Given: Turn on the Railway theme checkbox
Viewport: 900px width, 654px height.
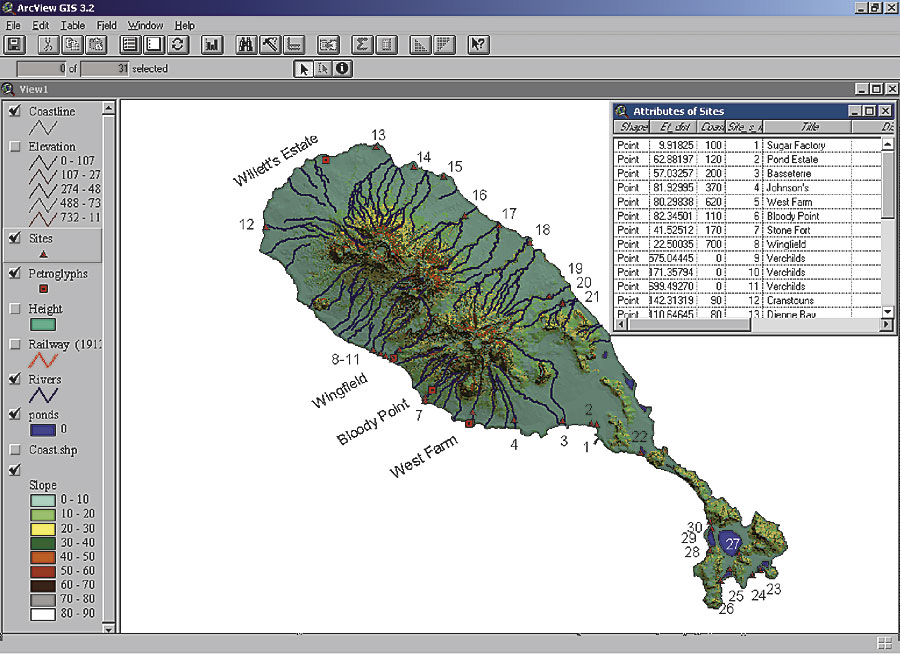Looking at the screenshot, I should pyautogui.click(x=14, y=344).
